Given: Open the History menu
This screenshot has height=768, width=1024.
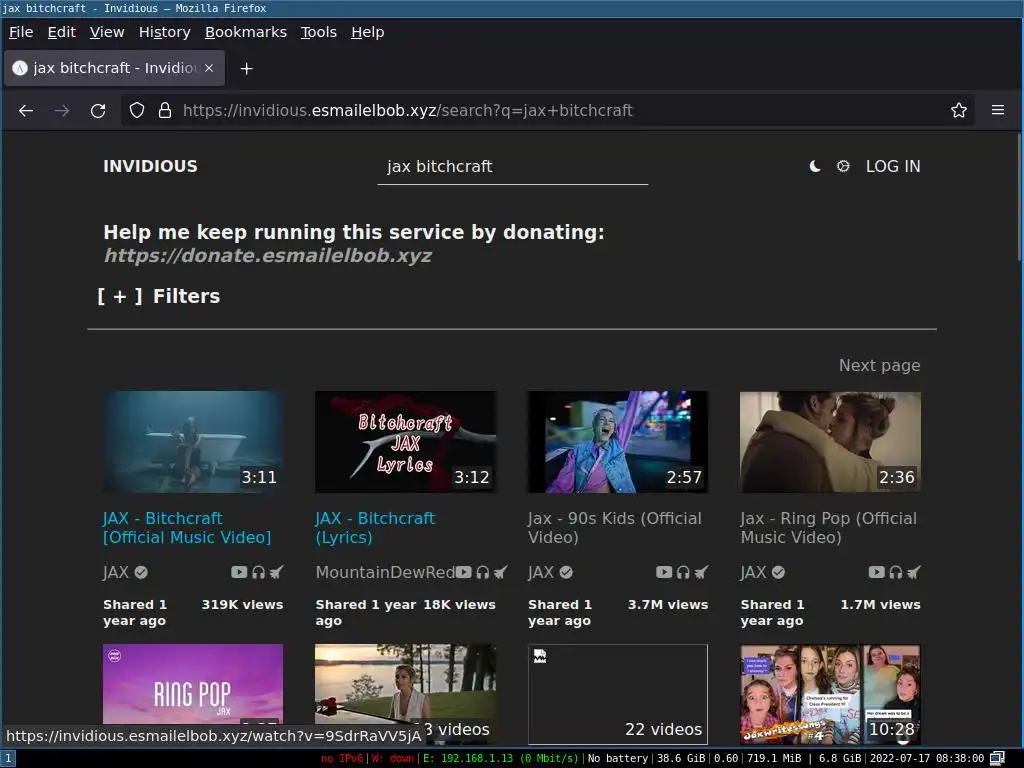Looking at the screenshot, I should click(x=165, y=32).
